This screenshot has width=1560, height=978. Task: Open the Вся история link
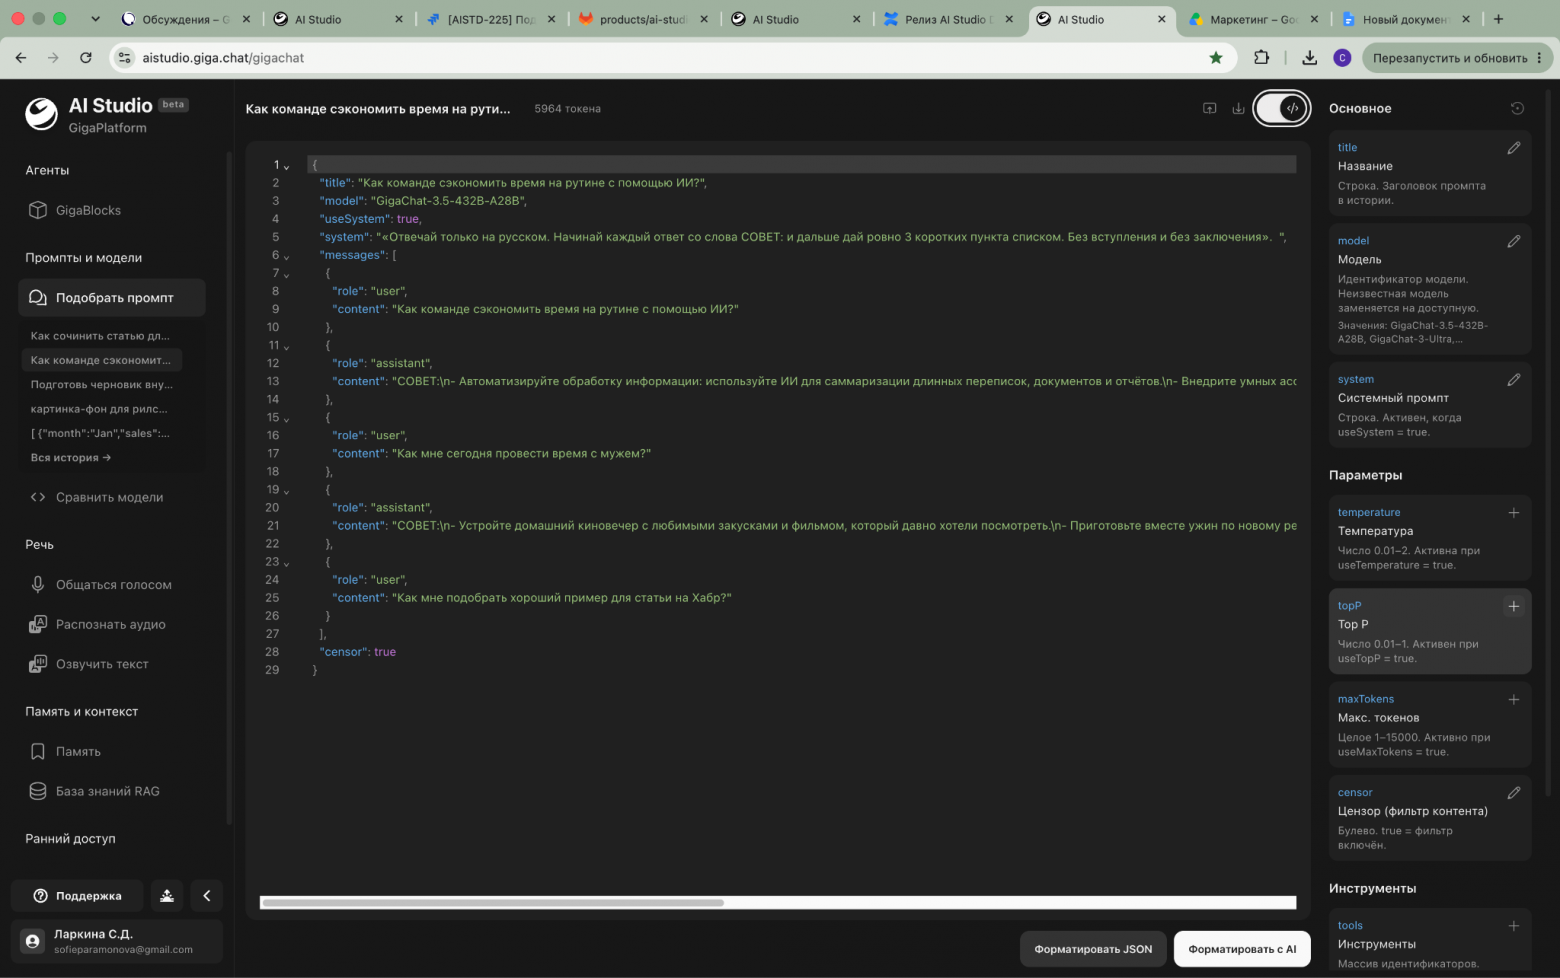(70, 458)
